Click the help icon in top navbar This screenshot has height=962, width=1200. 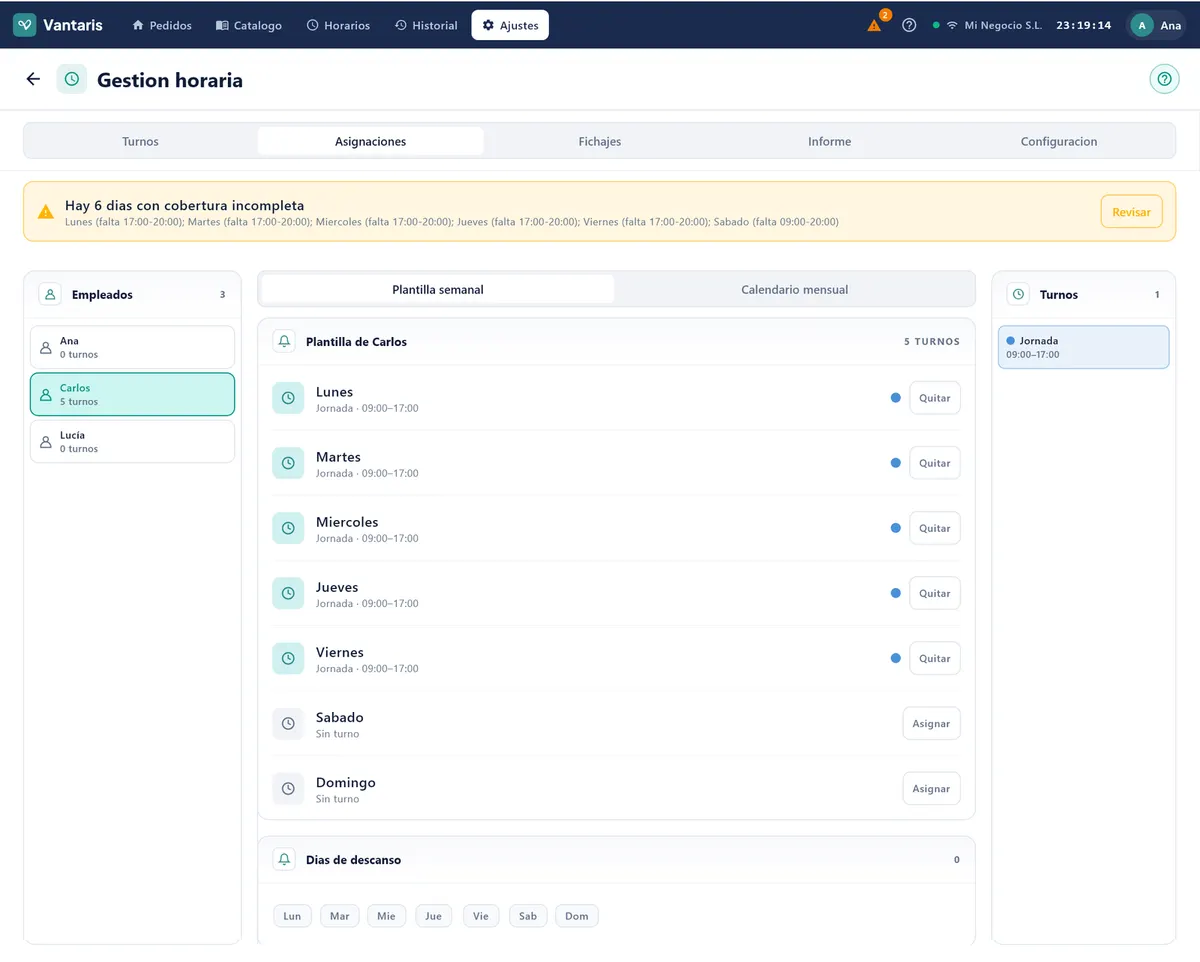[x=909, y=25]
